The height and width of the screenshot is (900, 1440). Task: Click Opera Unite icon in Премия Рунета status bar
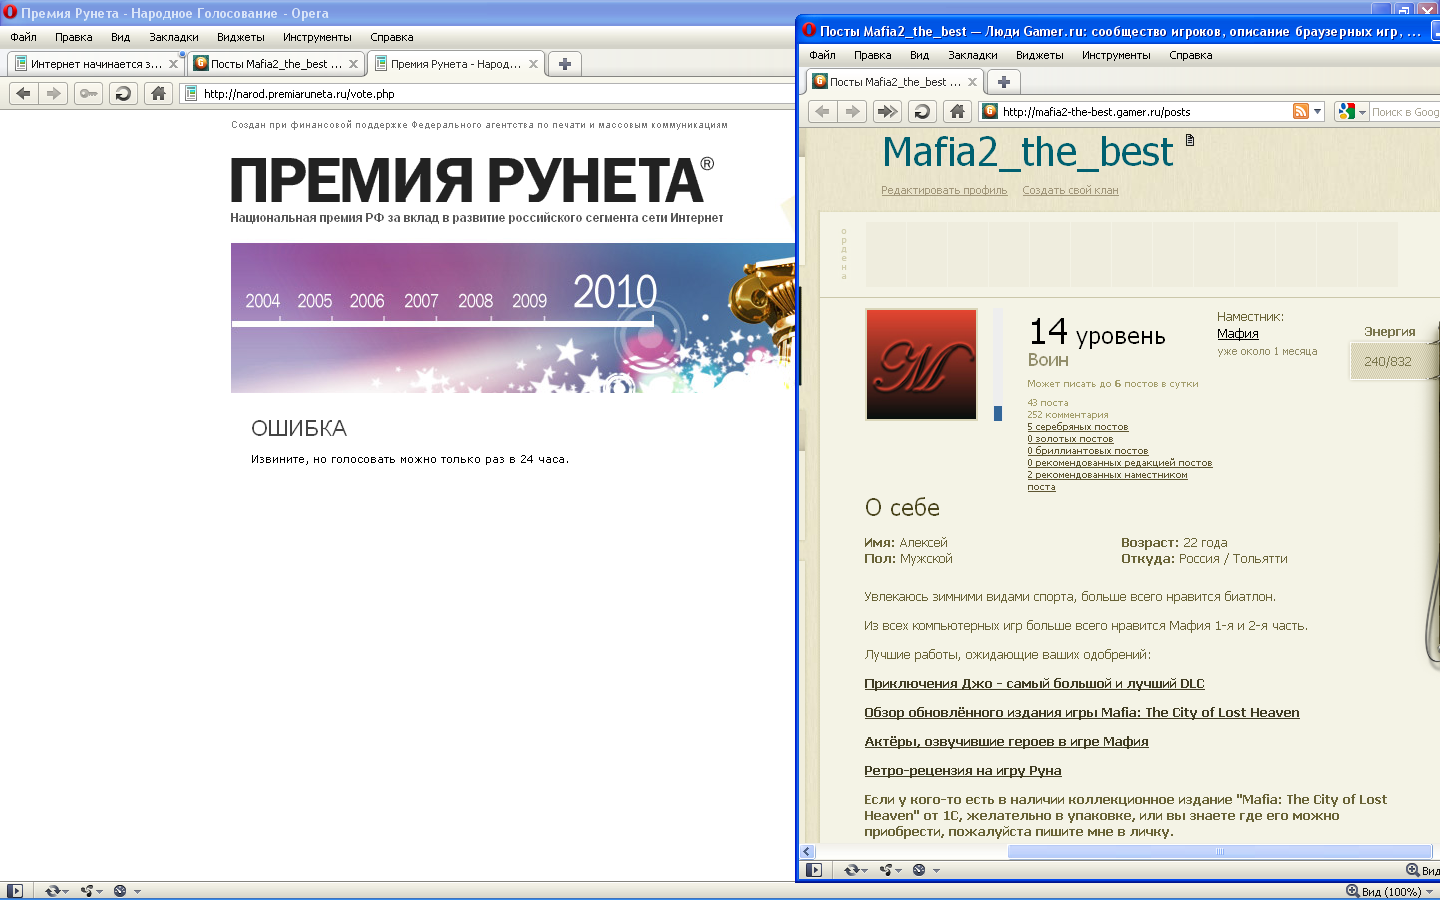87,891
